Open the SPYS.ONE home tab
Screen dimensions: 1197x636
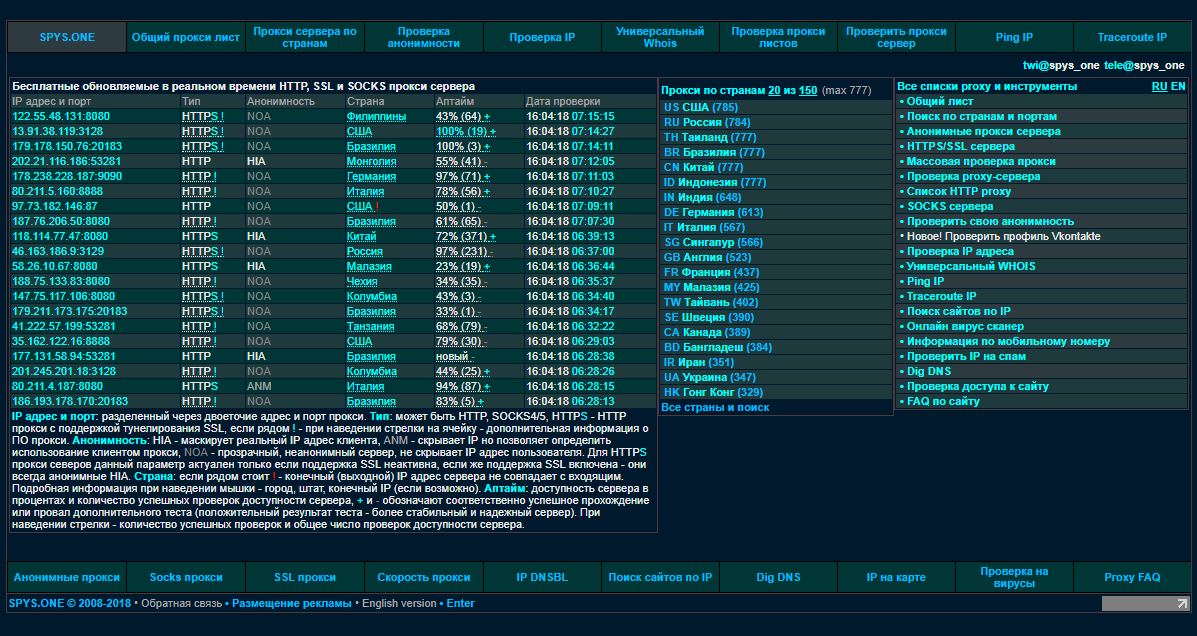[x=67, y=37]
